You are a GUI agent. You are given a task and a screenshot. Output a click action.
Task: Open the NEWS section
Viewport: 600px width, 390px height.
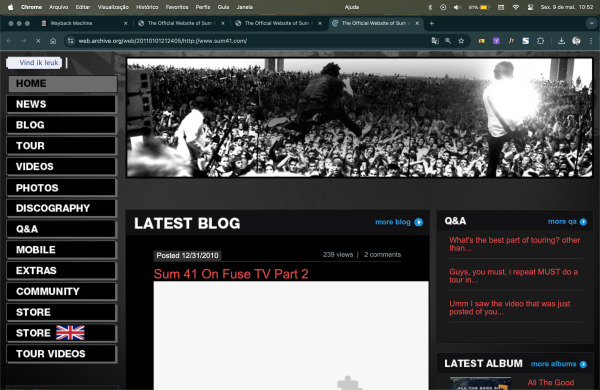(61, 104)
